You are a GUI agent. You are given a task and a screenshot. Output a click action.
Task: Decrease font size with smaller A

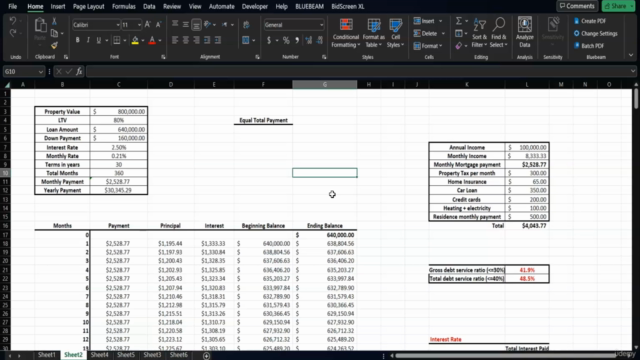(x=158, y=25)
